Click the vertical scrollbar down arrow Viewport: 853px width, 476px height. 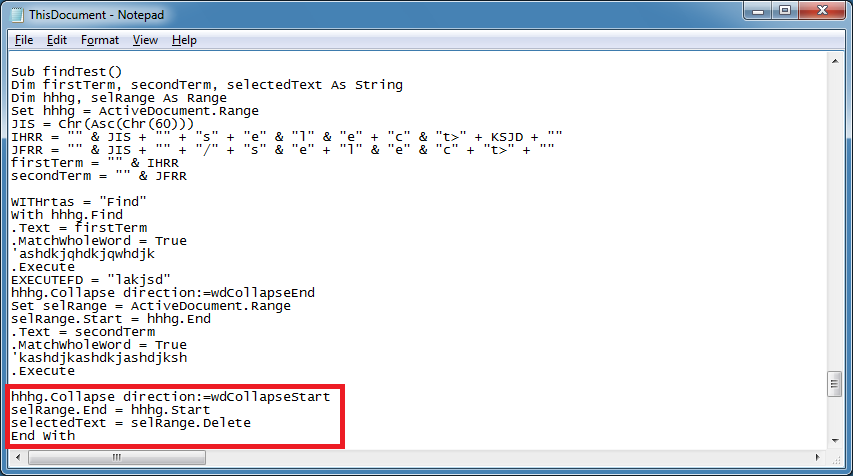point(836,440)
